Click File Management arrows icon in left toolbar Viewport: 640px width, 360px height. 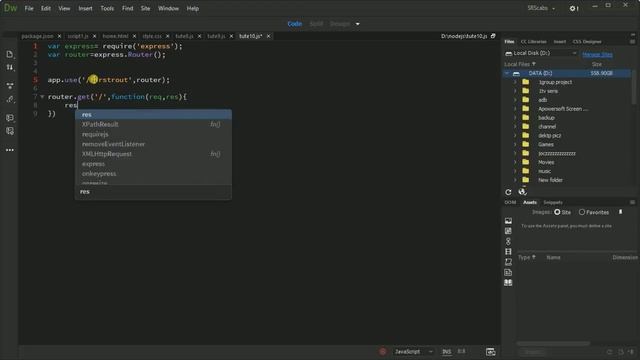[10, 67]
